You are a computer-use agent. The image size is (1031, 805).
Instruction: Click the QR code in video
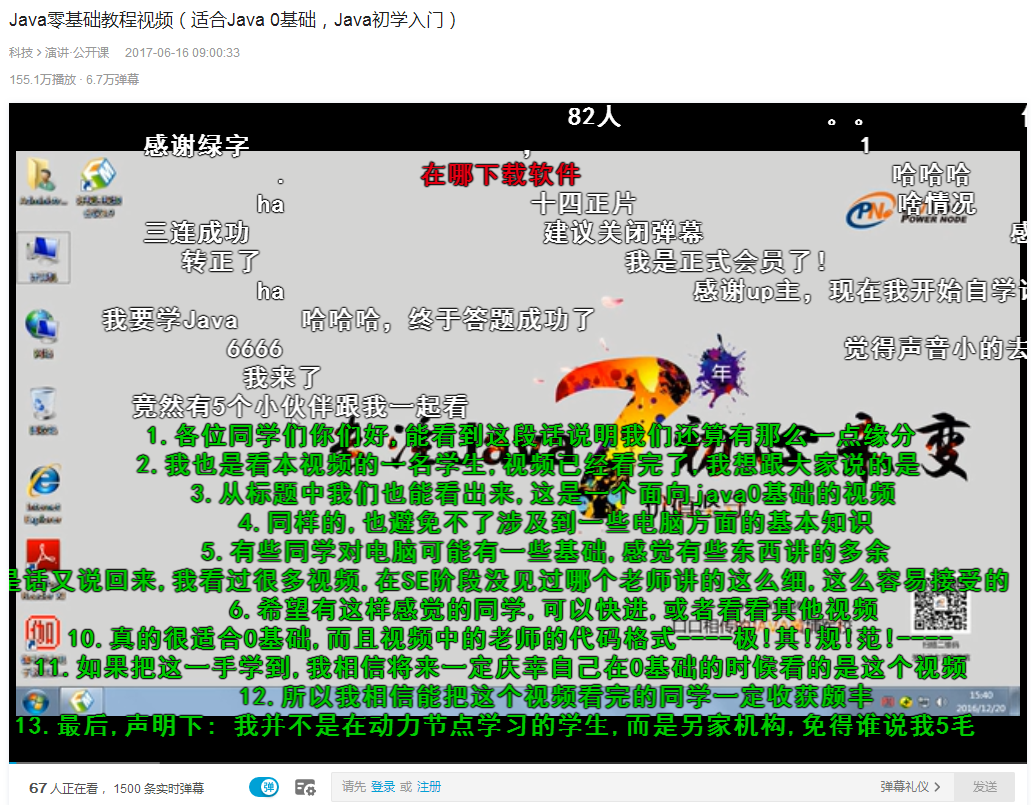[939, 605]
